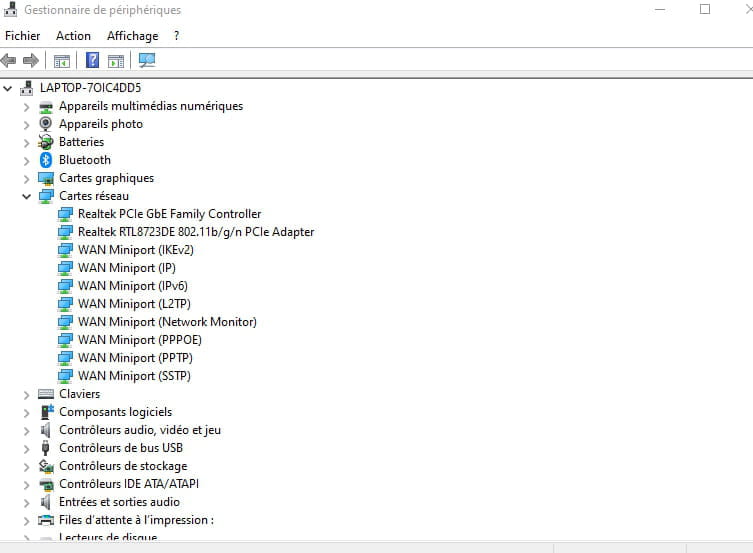Expand the Batteries category
The height and width of the screenshot is (553, 753).
pos(27,143)
